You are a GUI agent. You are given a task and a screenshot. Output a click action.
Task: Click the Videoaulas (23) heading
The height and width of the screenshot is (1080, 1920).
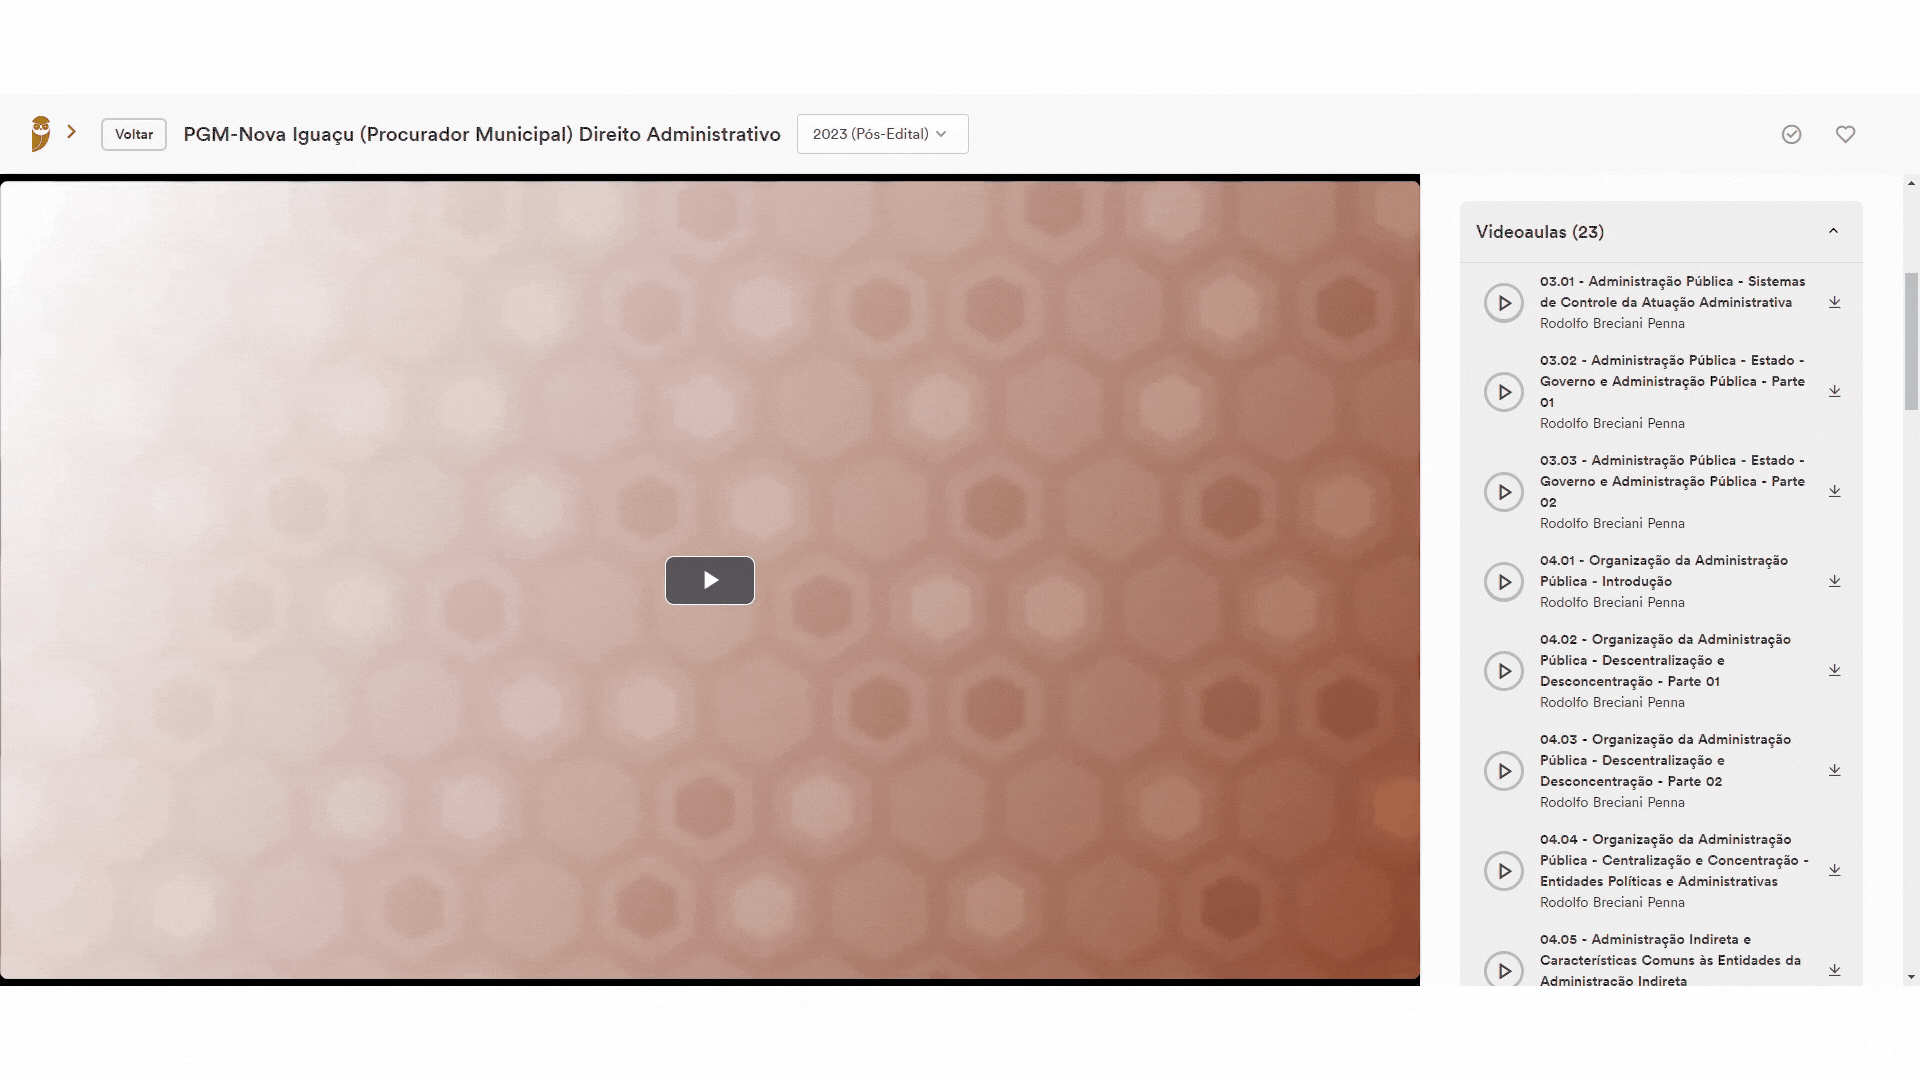point(1540,232)
